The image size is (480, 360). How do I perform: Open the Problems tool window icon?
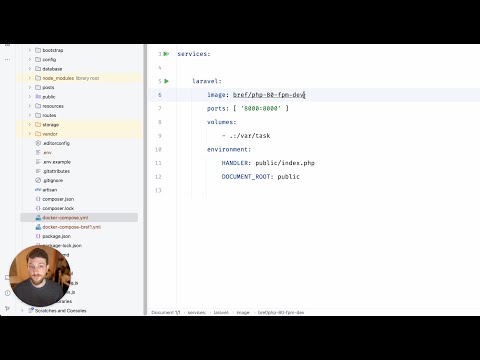(7, 293)
